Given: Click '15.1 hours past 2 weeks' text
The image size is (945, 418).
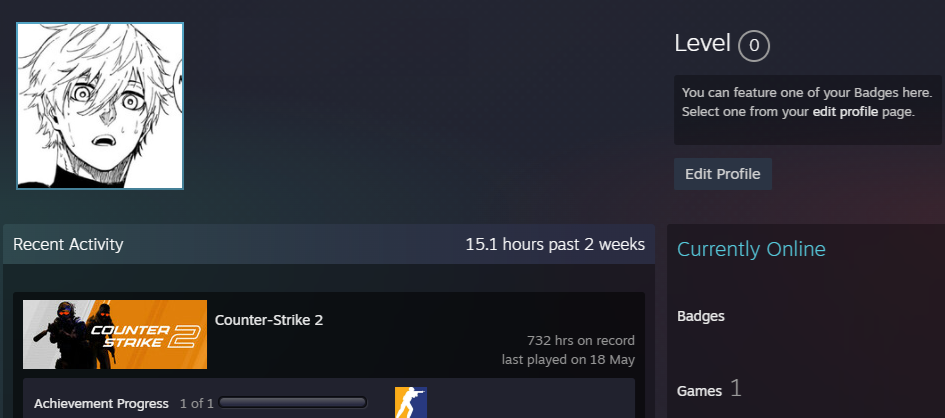Looking at the screenshot, I should 555,244.
